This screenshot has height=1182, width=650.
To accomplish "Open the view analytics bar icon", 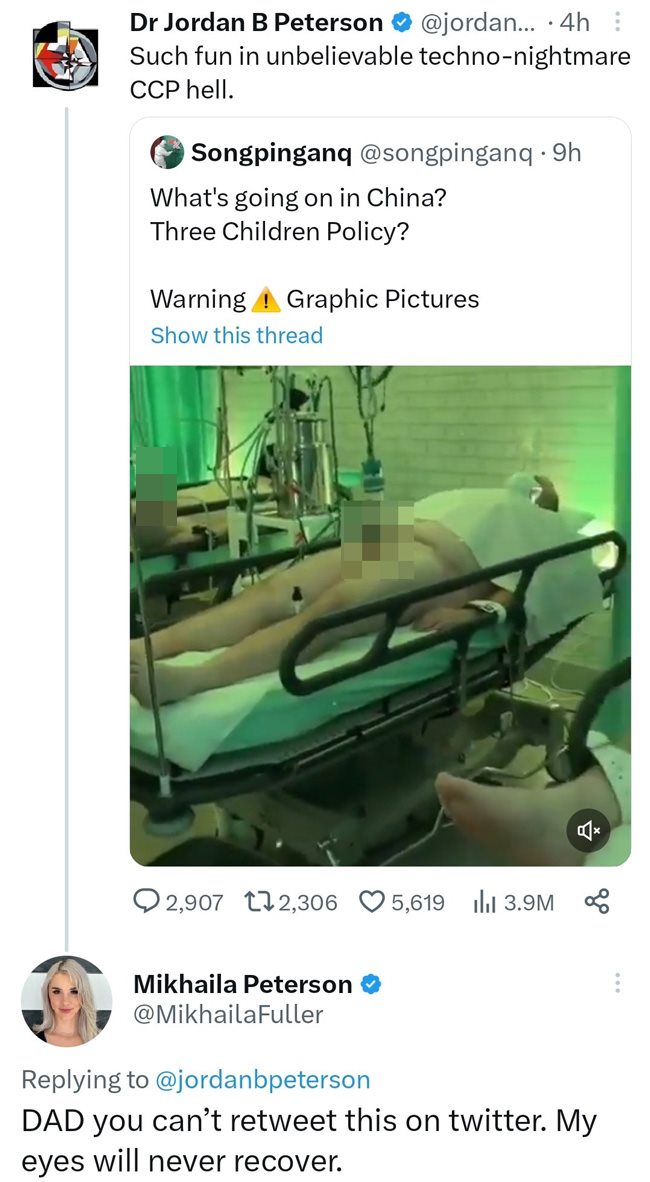I will pyautogui.click(x=483, y=902).
